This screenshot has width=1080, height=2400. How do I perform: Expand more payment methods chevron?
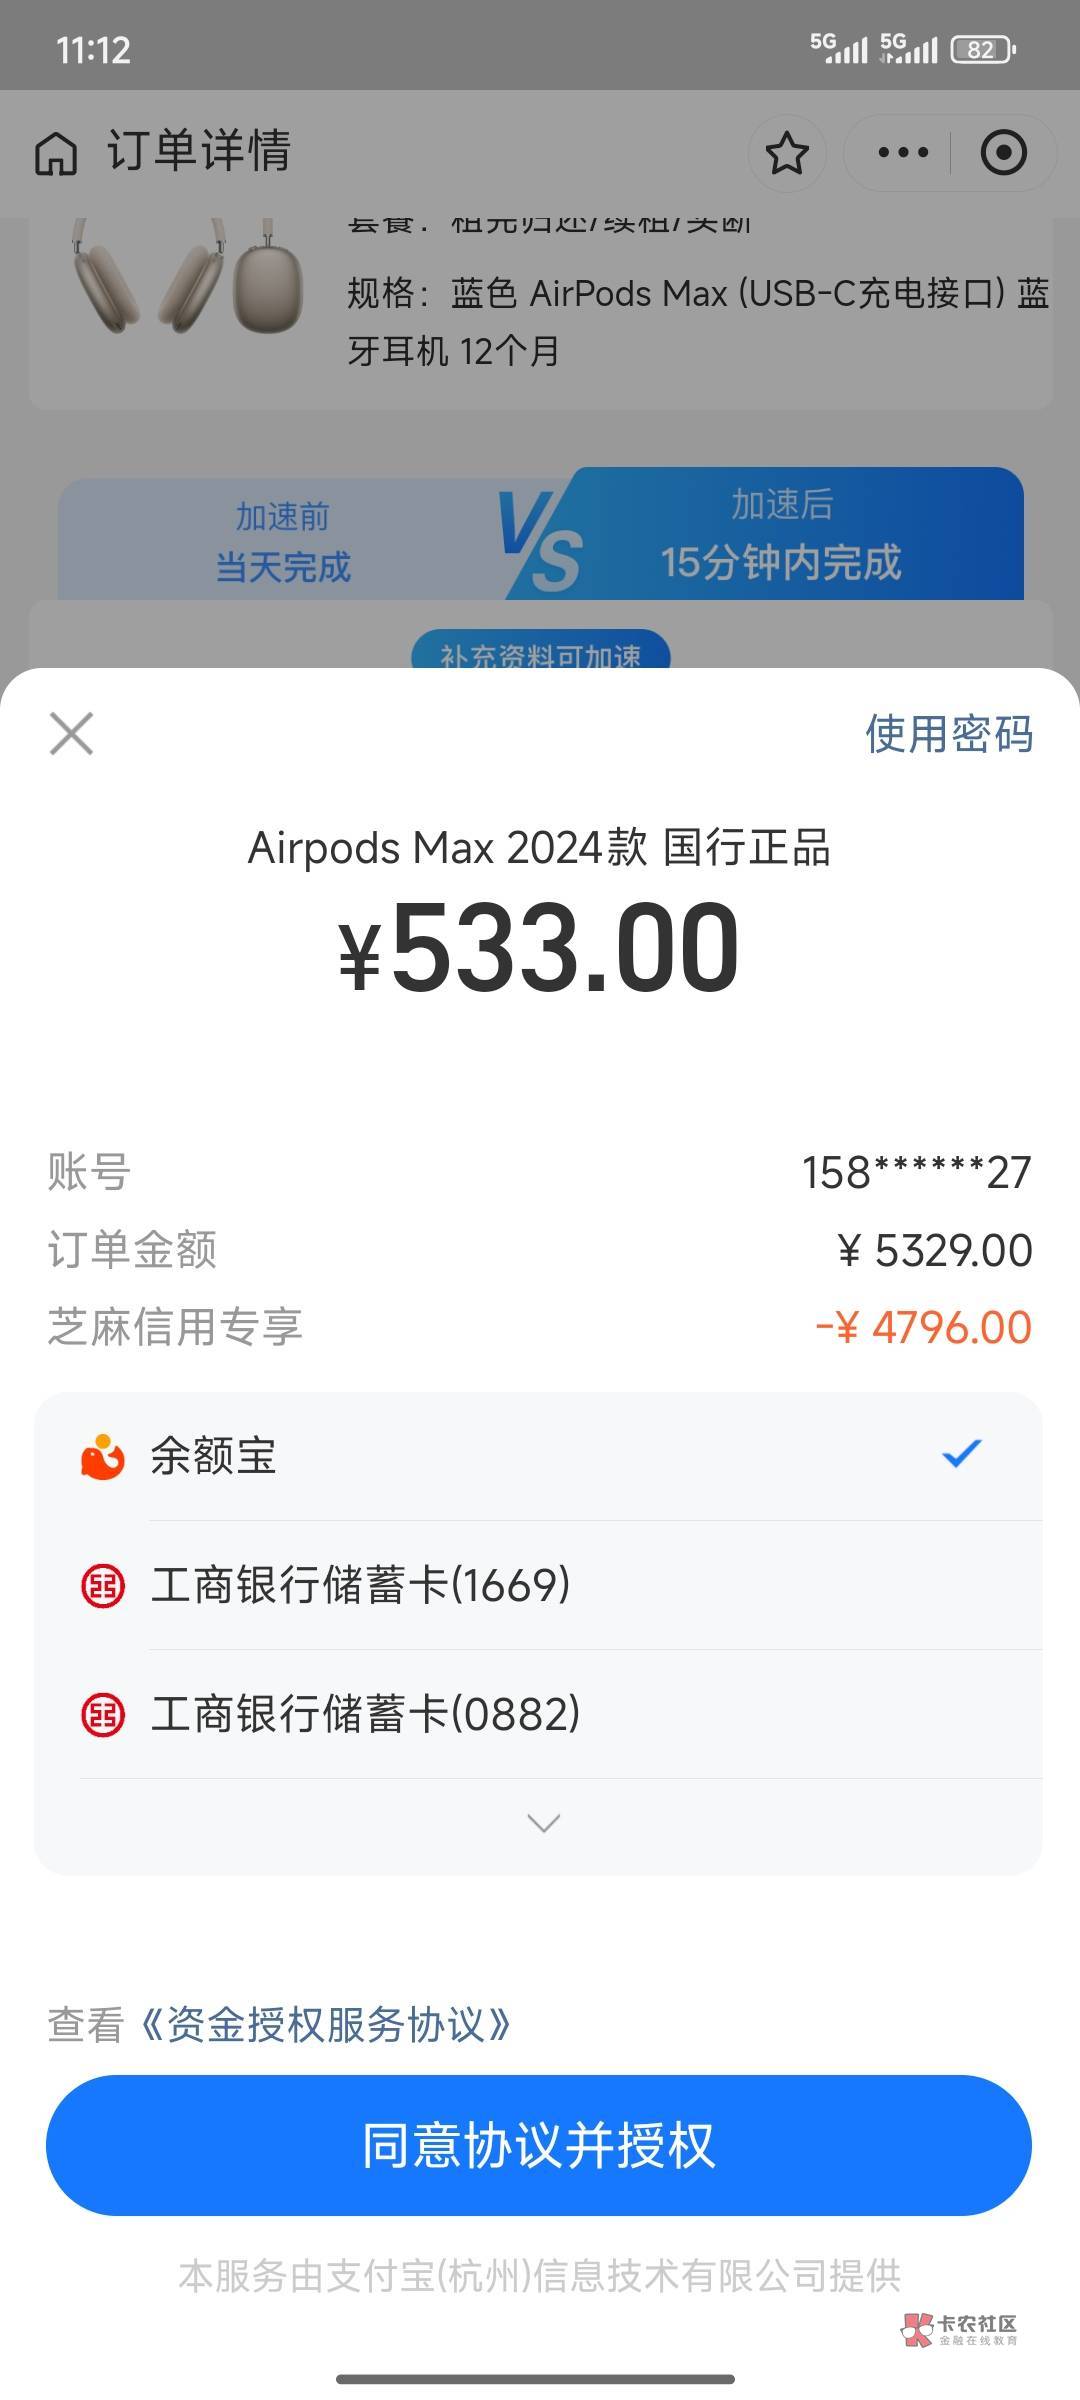(542, 1823)
